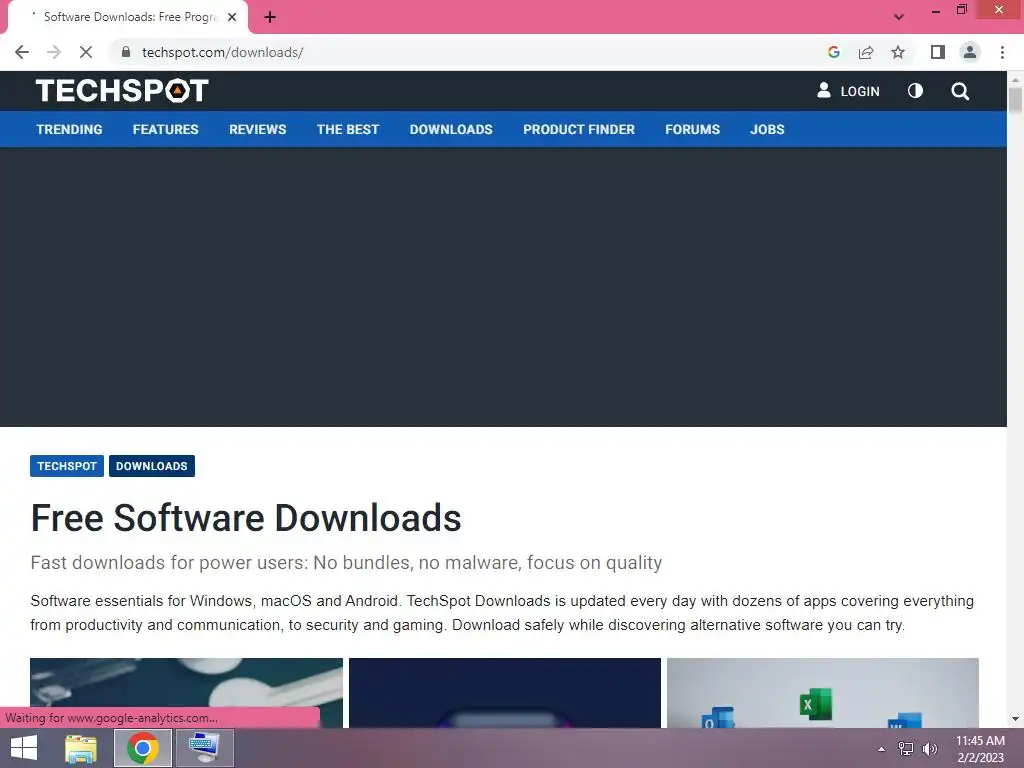Click the TechSpot logo
The height and width of the screenshot is (768, 1024).
coord(122,91)
